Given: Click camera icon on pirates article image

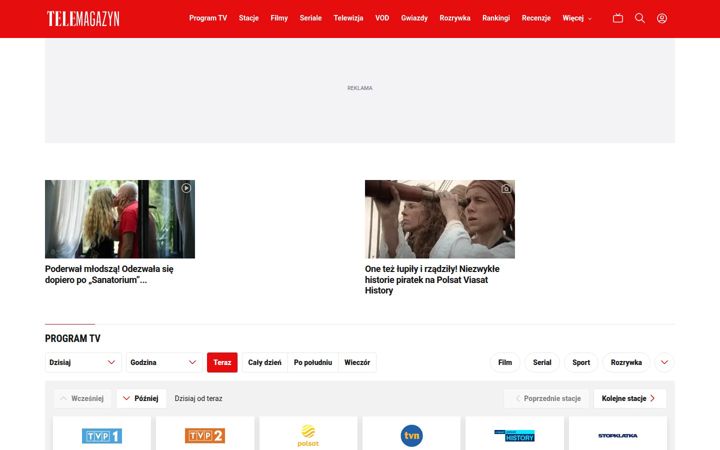Looking at the screenshot, I should (506, 188).
